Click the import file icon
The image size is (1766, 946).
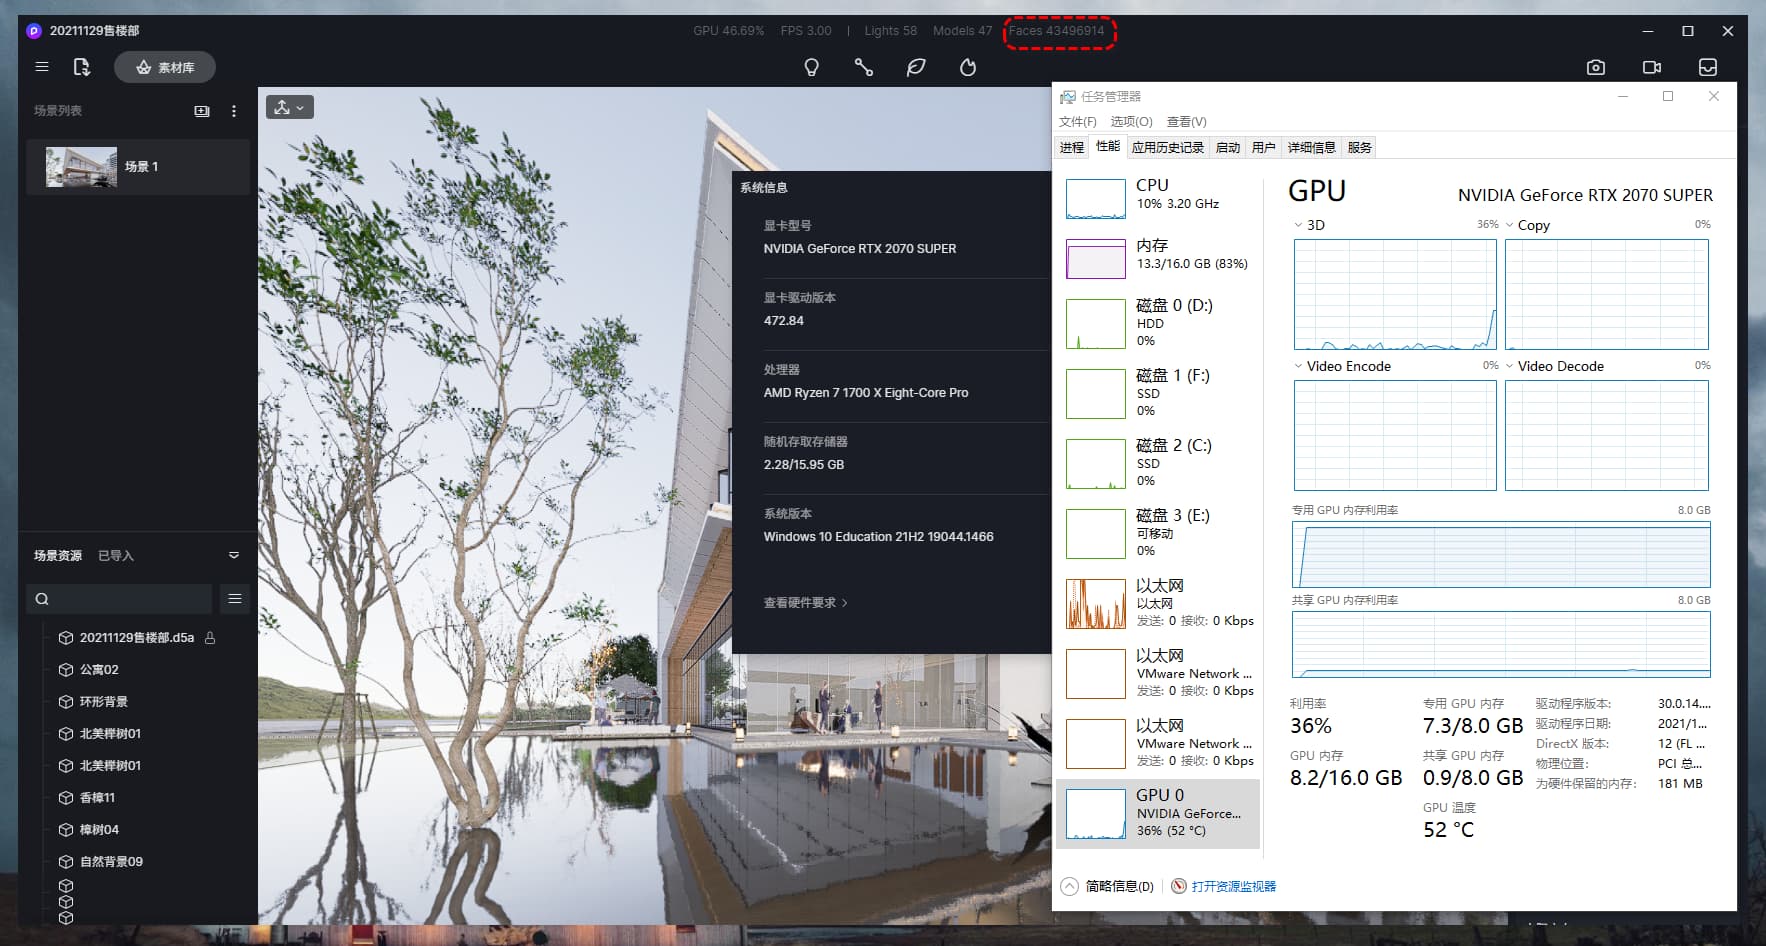coord(82,67)
